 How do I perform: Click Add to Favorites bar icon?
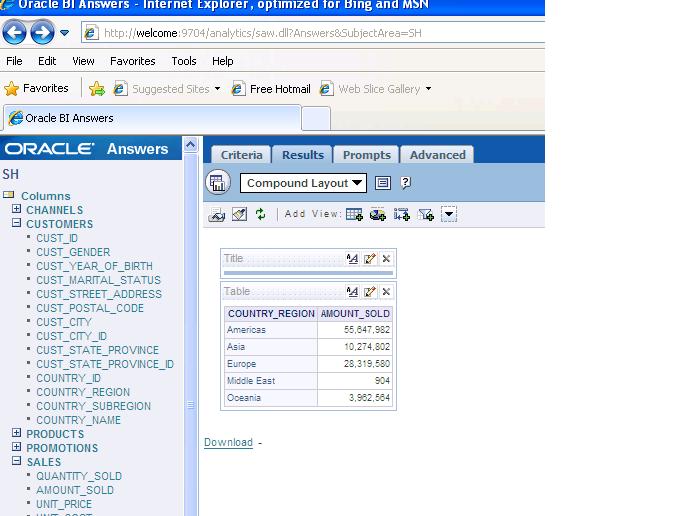coord(97,89)
